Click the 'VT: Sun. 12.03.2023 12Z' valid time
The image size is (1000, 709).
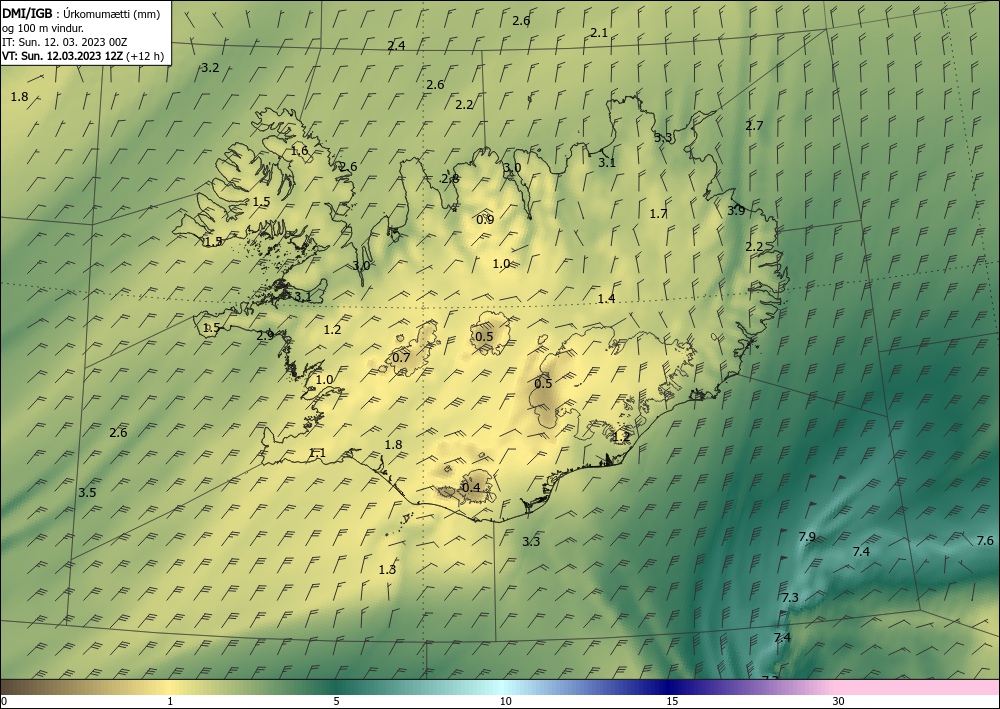63,56
